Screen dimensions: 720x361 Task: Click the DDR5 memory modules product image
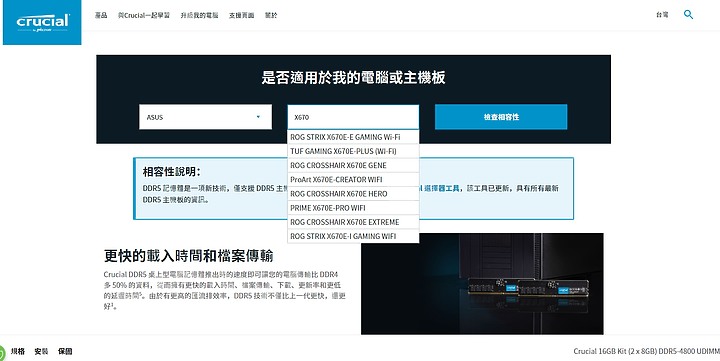(482, 284)
